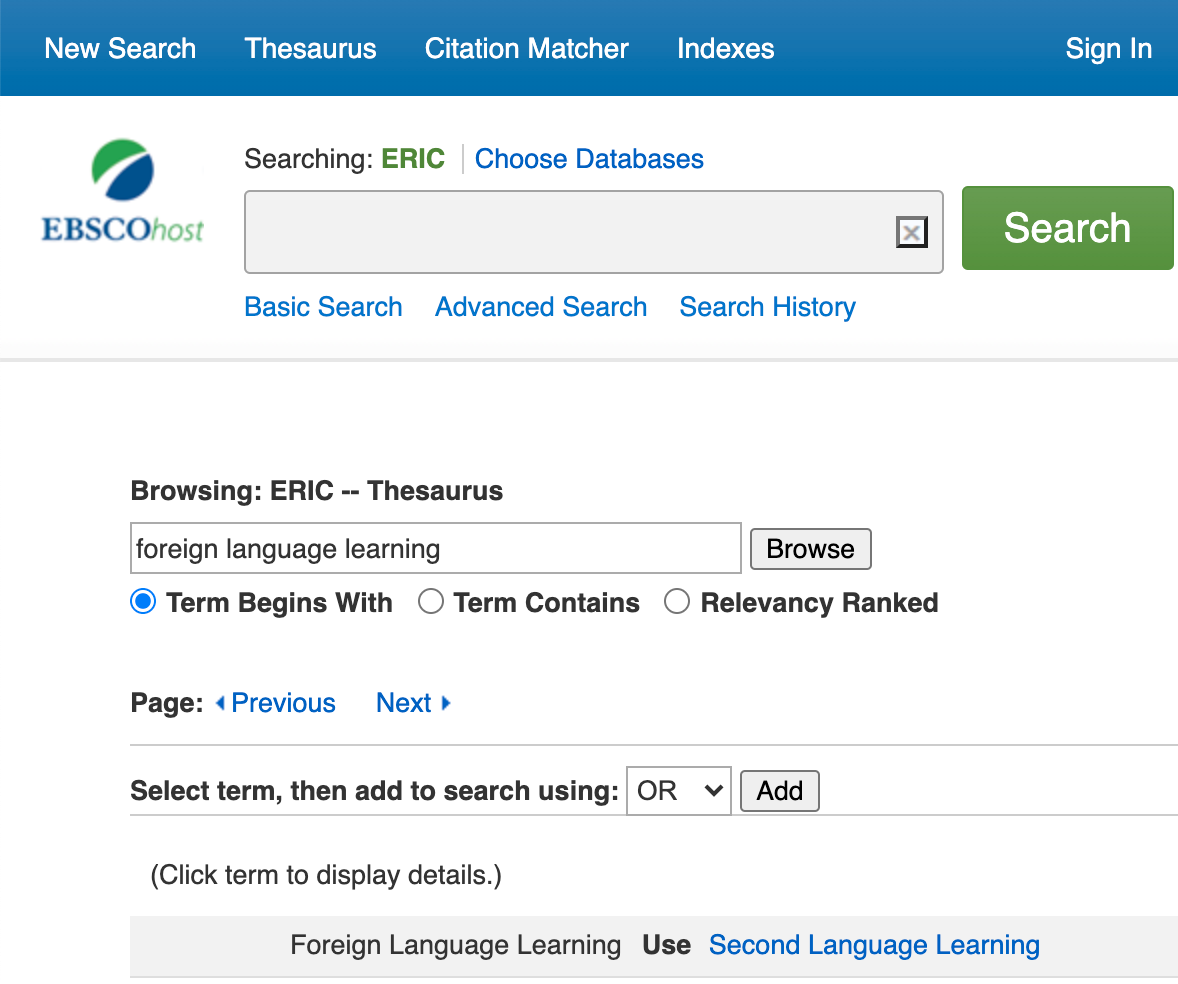Clear the search box with X icon
This screenshot has height=984, width=1178.
[x=911, y=233]
